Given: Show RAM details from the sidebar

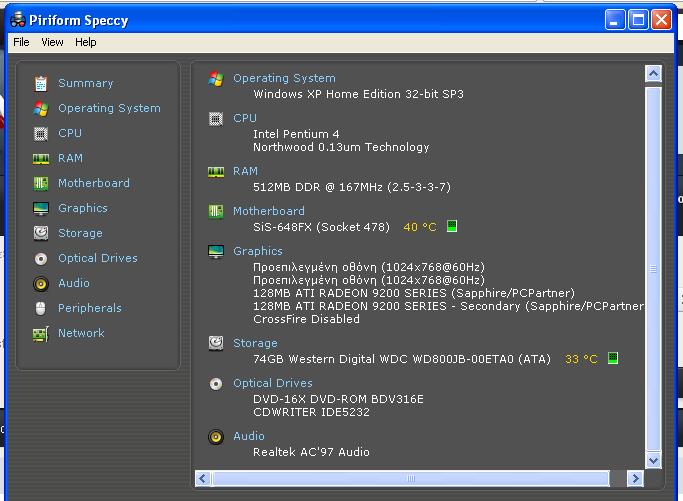Looking at the screenshot, I should (x=71, y=158).
